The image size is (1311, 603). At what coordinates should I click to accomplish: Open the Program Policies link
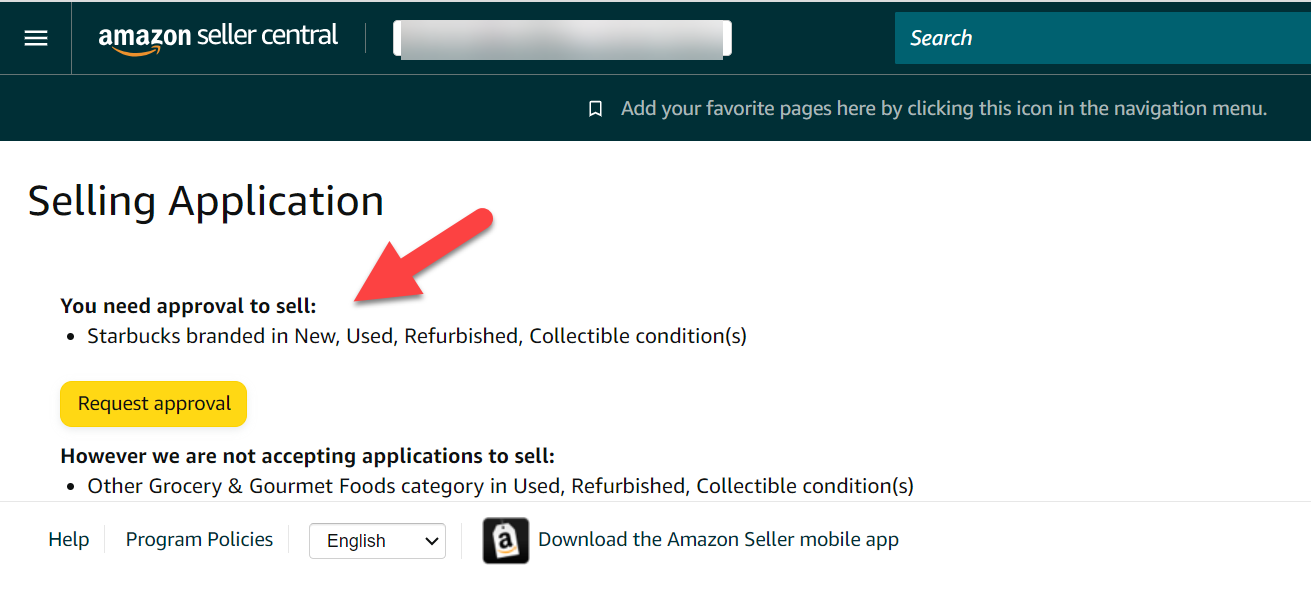199,539
